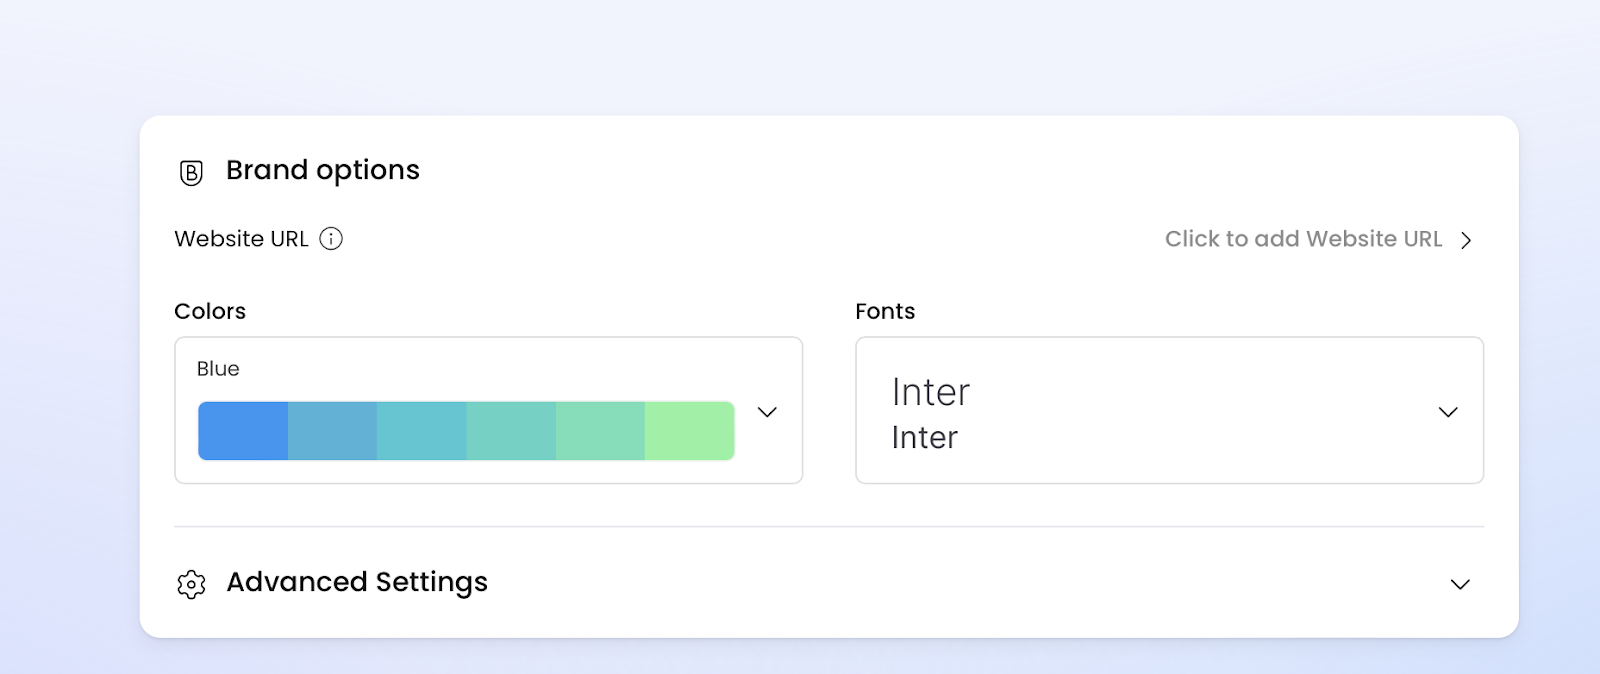Click to add Website URL link
Viewport: 1600px width, 674px height.
click(x=1303, y=239)
